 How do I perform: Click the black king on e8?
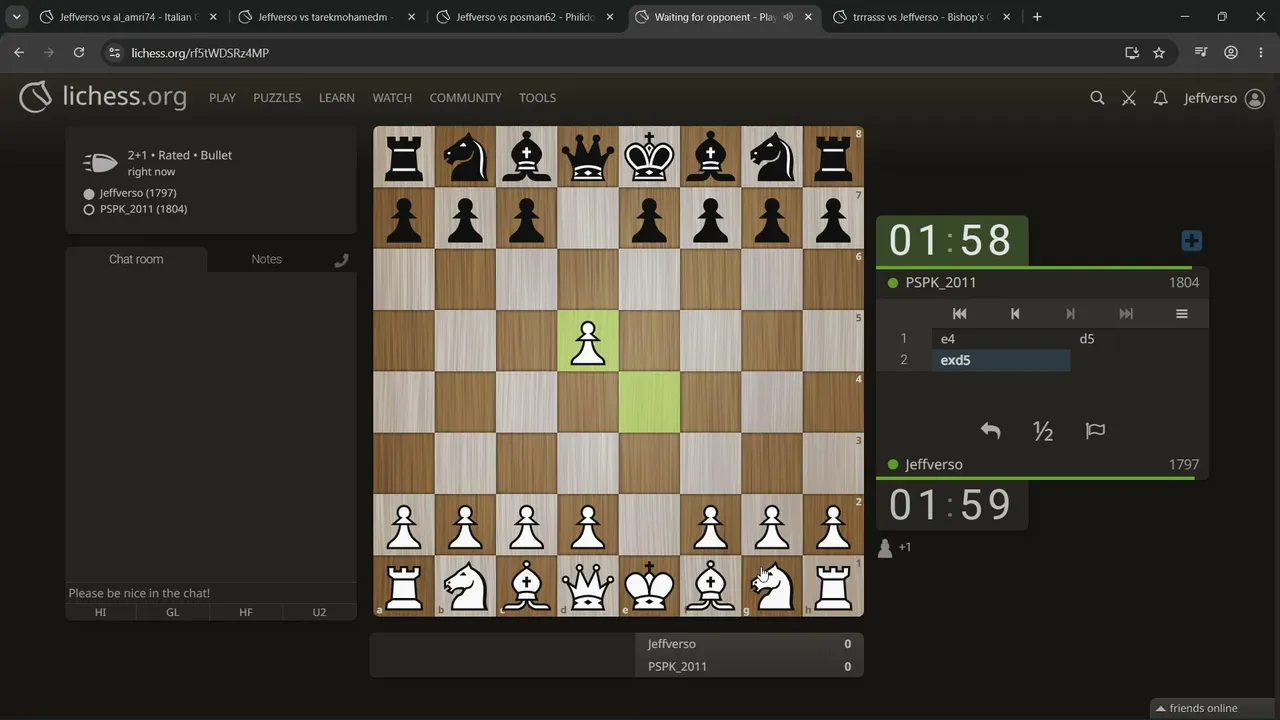tap(650, 157)
